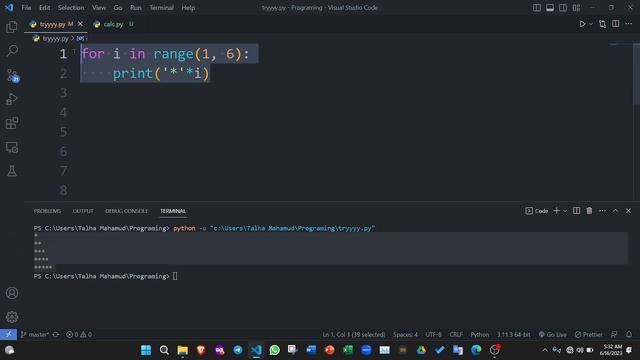Open the Testing flask view
Screen dimensions: 640x360
(x=12, y=171)
